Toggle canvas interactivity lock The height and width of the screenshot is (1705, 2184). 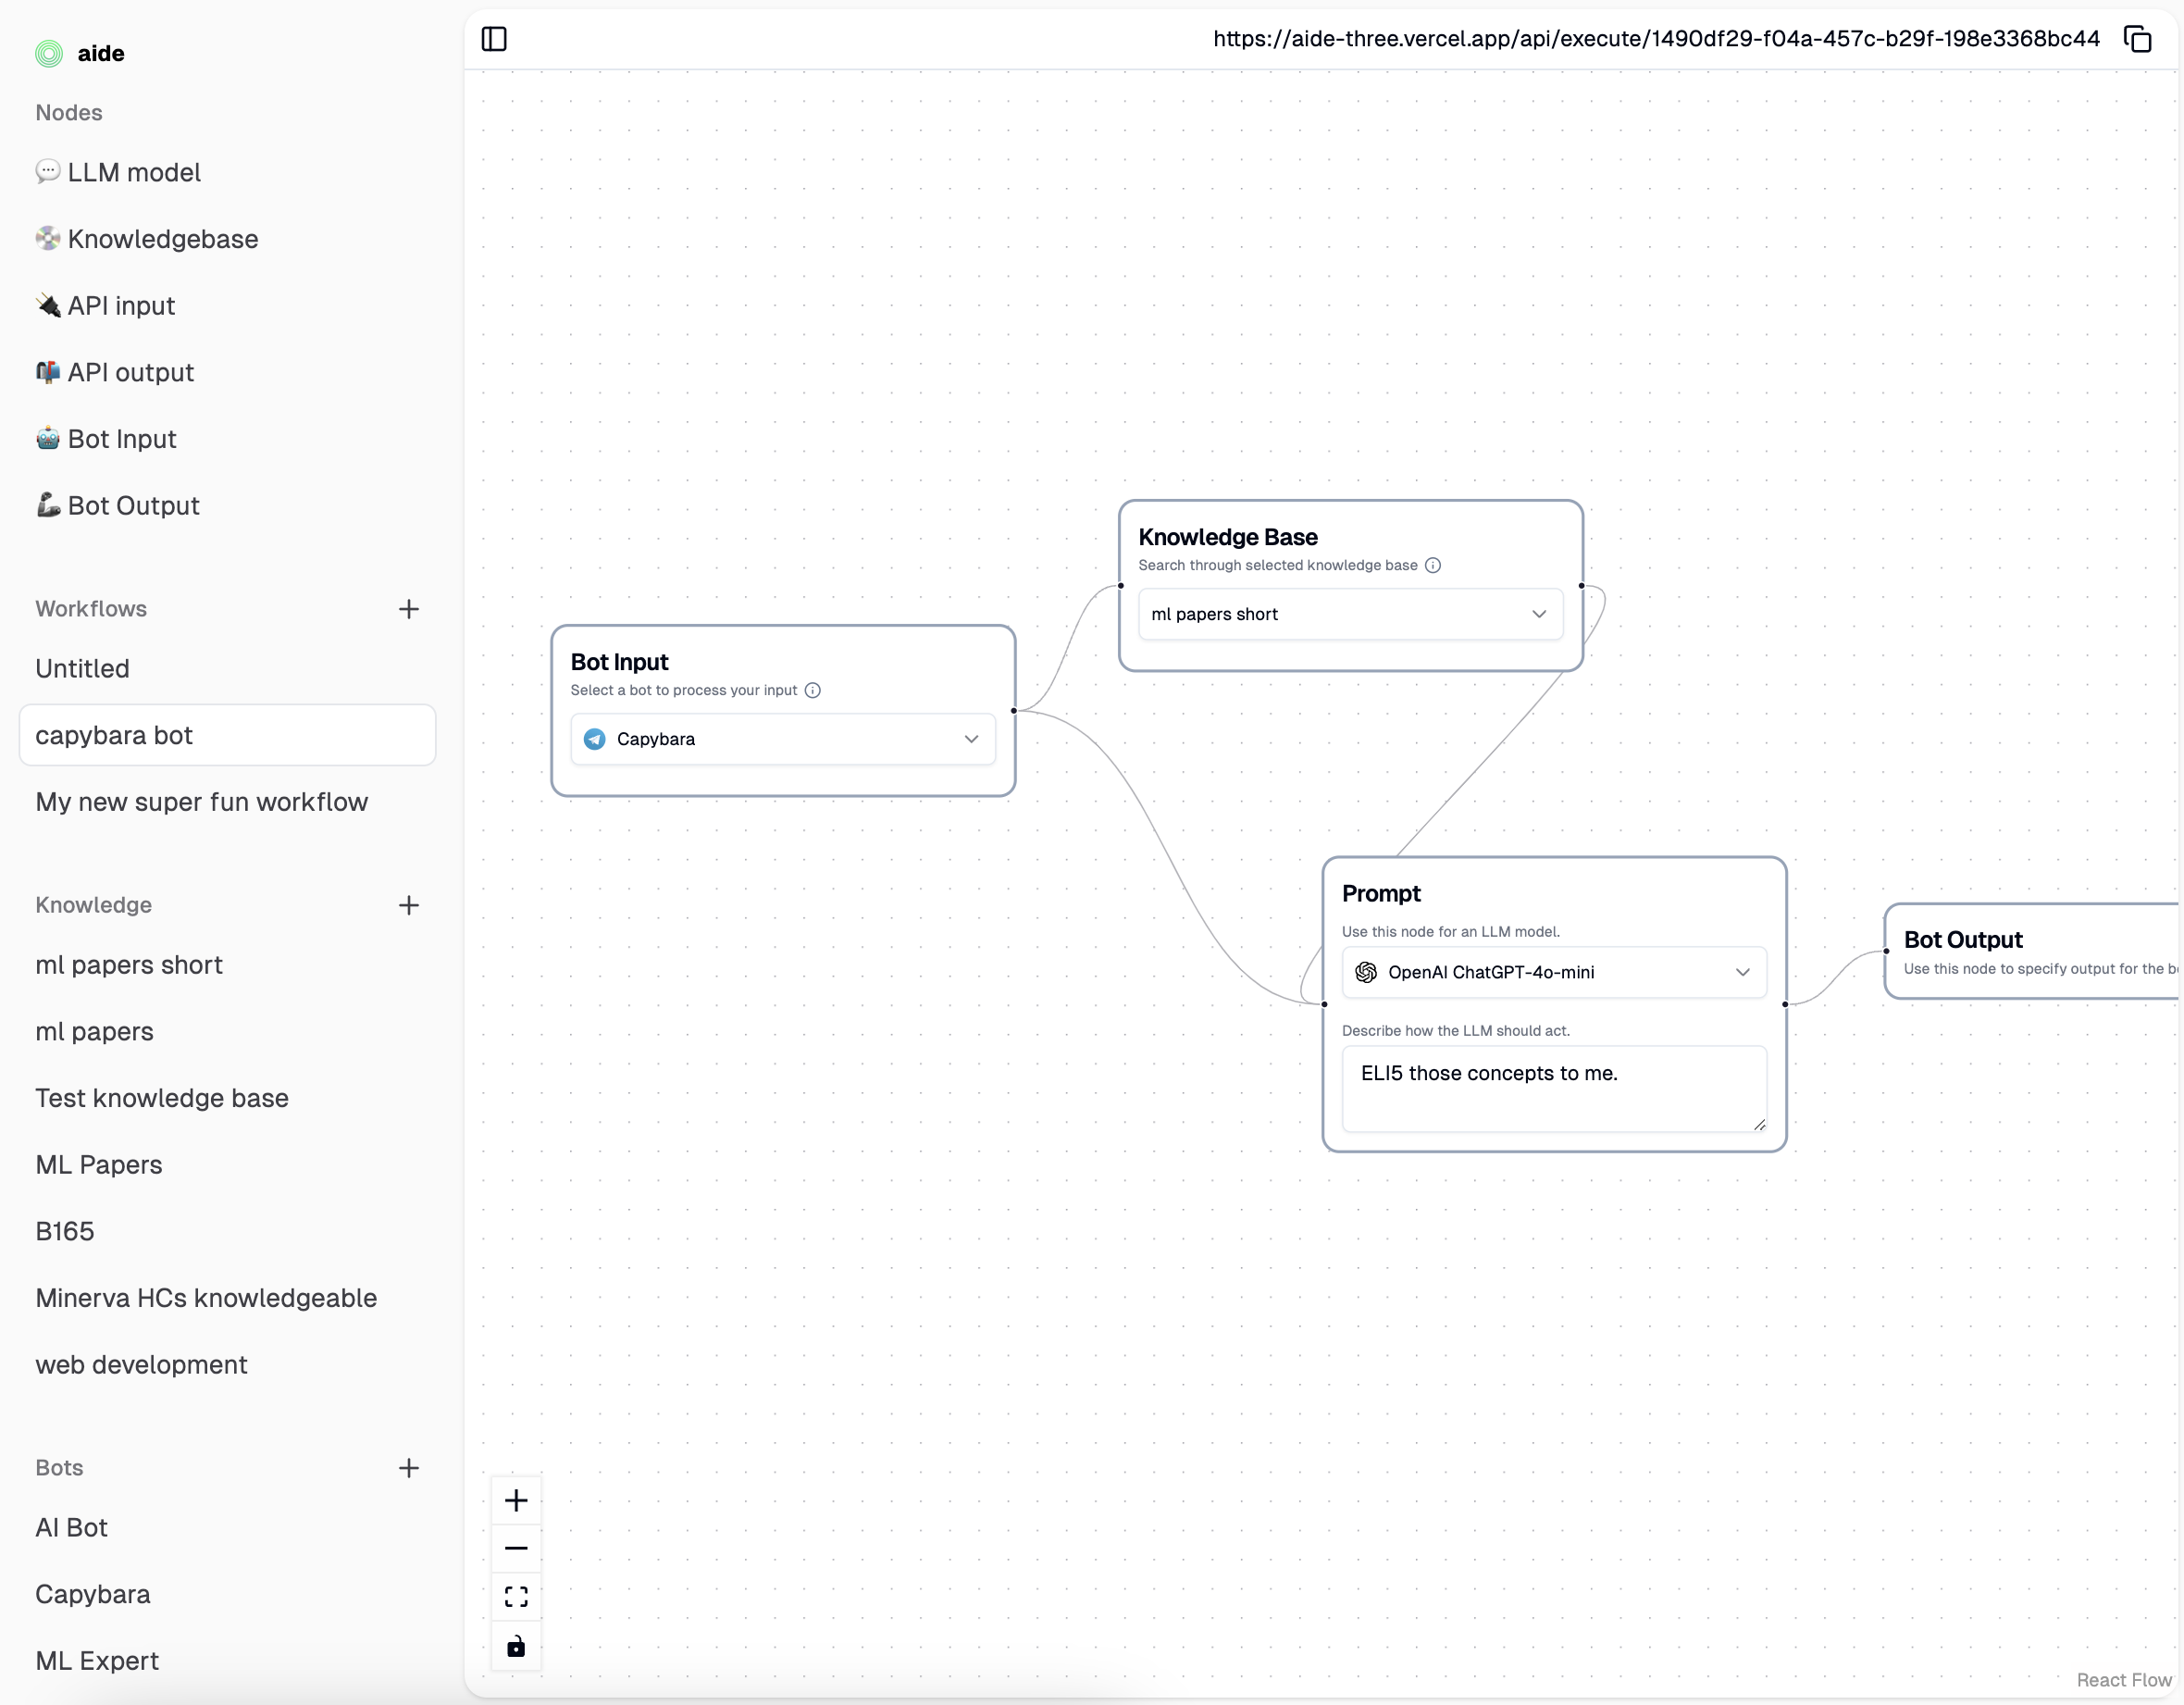(x=516, y=1646)
